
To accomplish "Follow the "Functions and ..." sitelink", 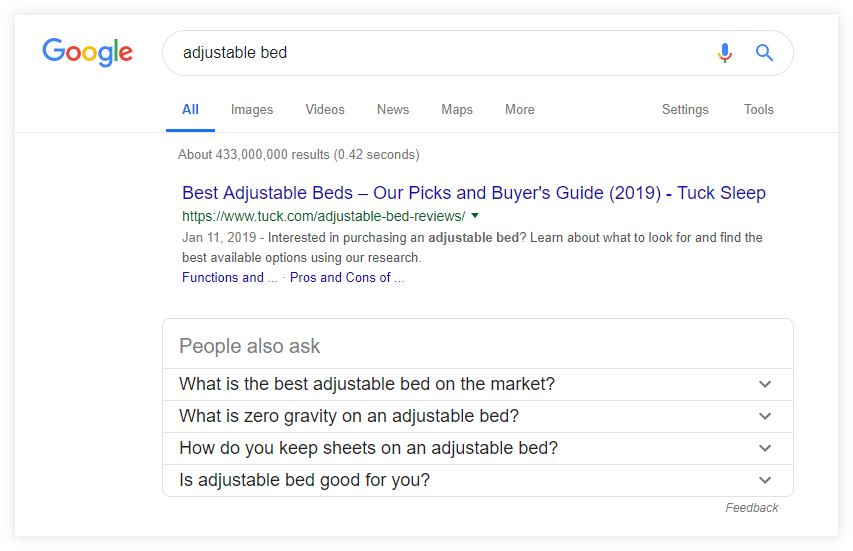I will 230,277.
